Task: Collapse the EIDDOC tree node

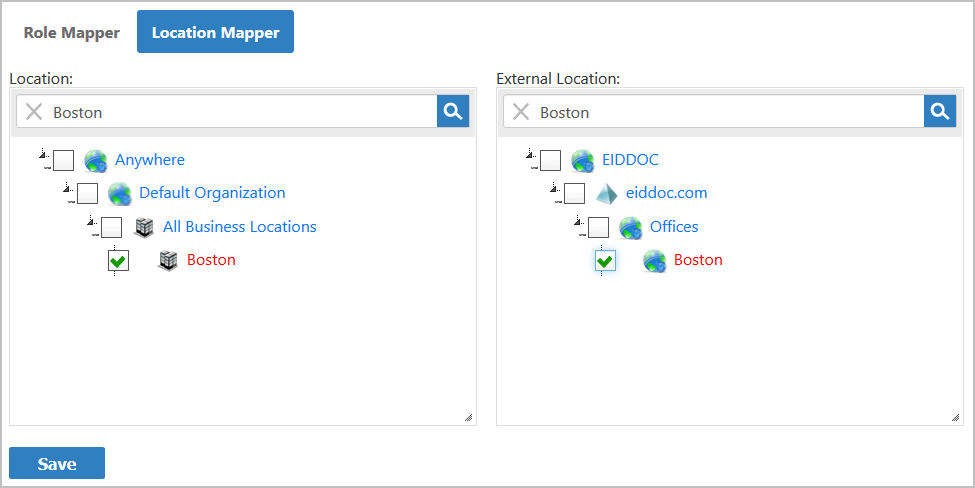Action: coord(530,156)
